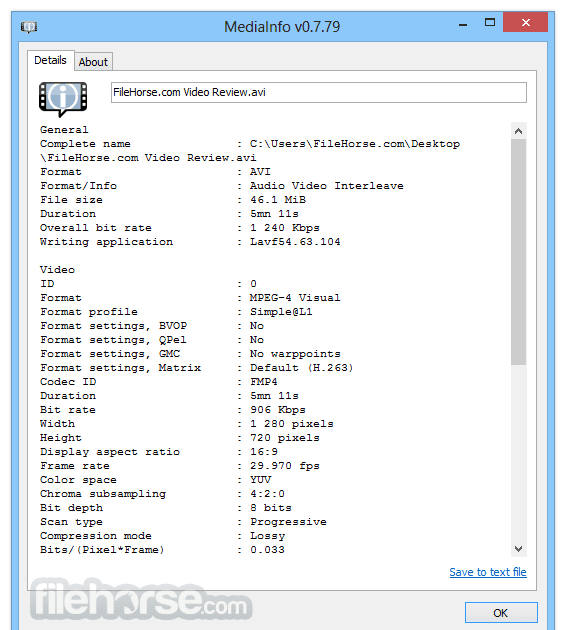Click the Codec ID value FMP4
This screenshot has width=565, height=630.
pos(264,382)
